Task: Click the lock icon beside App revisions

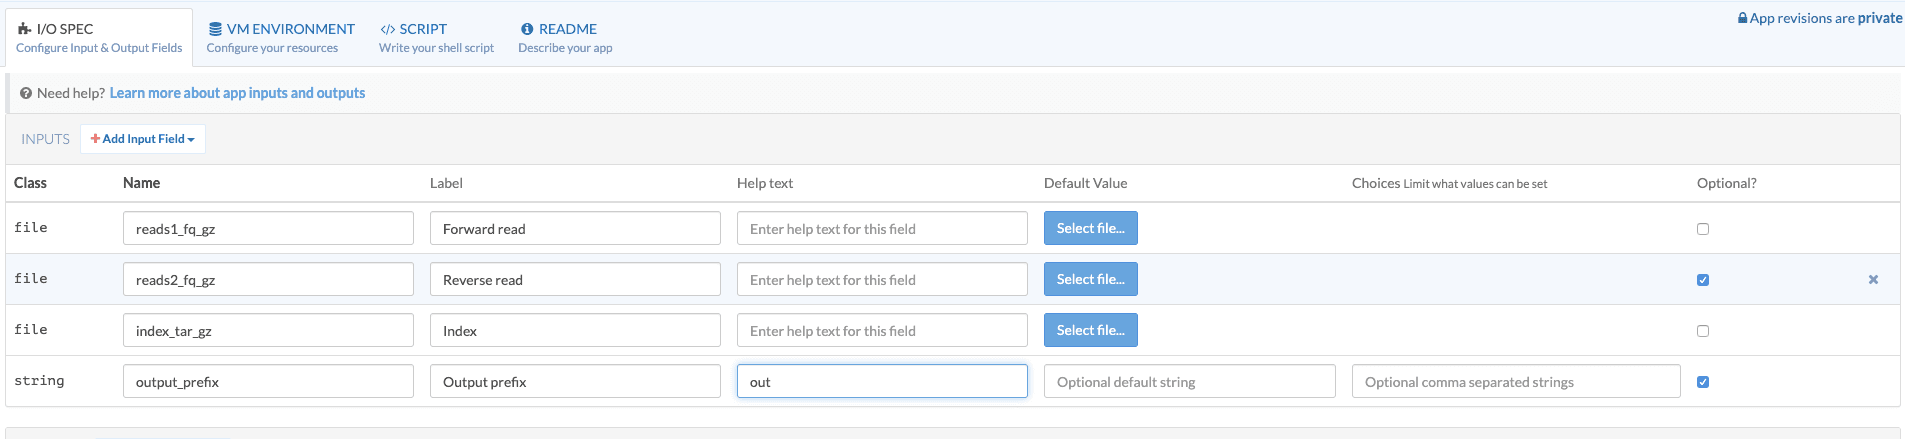Action: (x=1743, y=18)
